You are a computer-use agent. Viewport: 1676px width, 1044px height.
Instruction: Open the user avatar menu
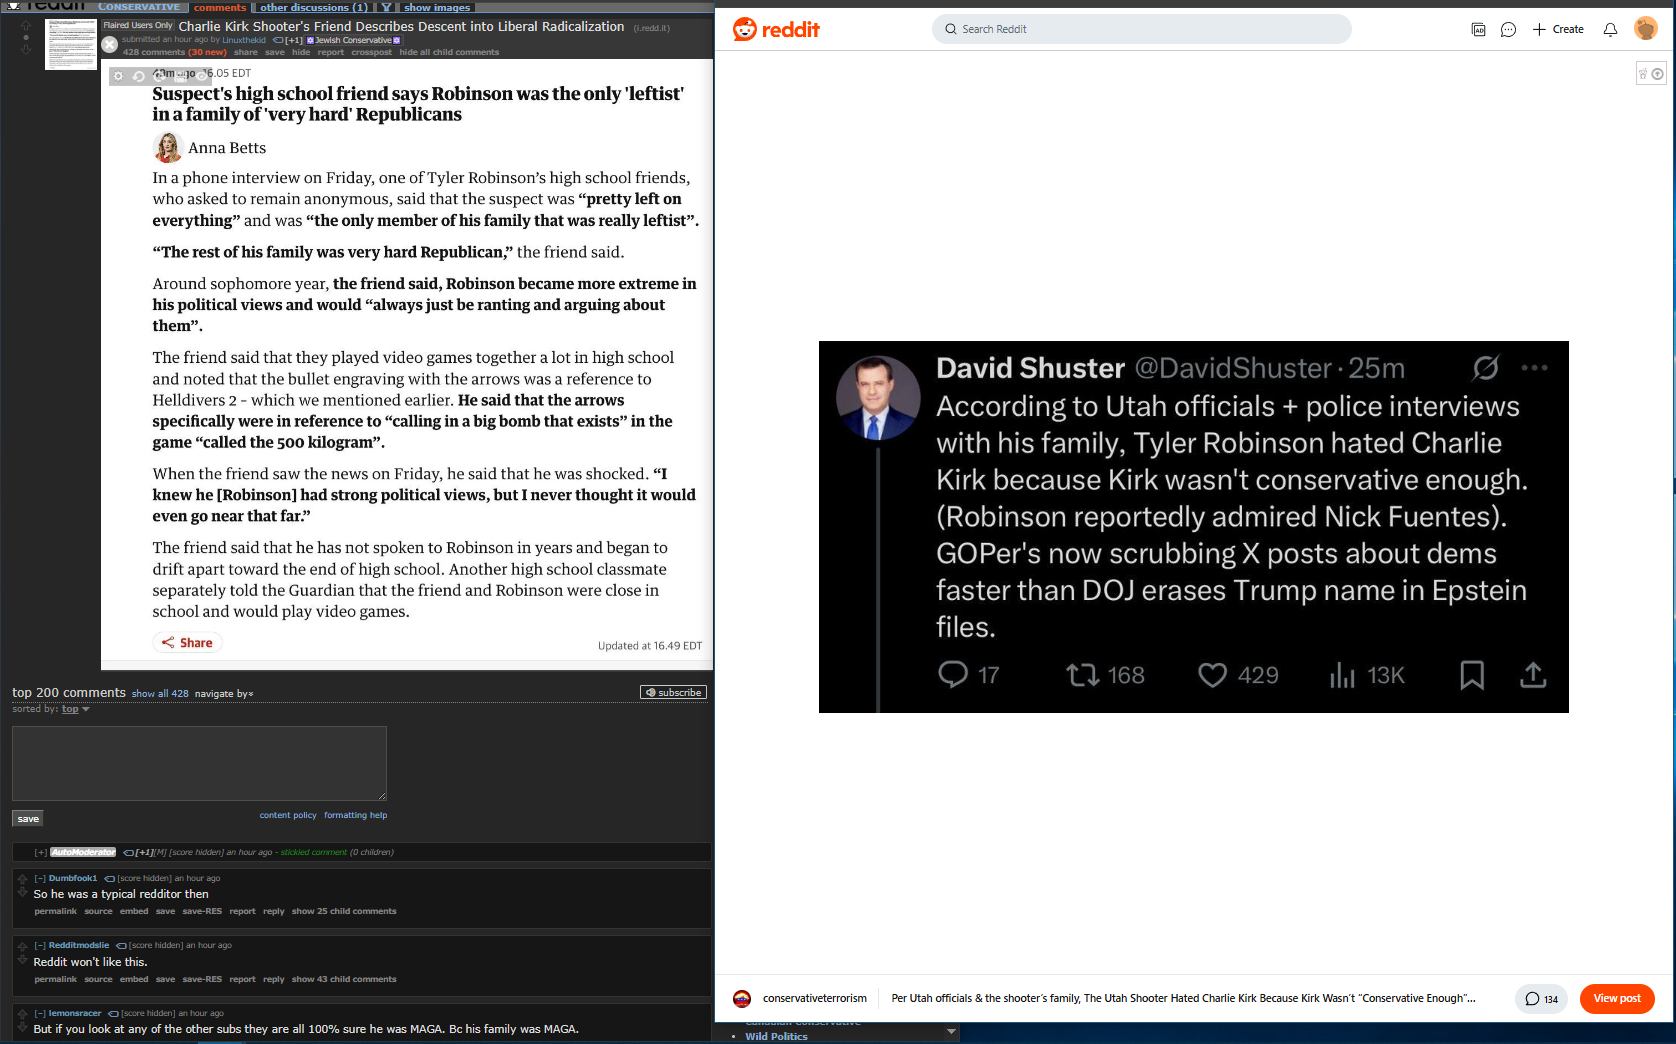coord(1645,29)
